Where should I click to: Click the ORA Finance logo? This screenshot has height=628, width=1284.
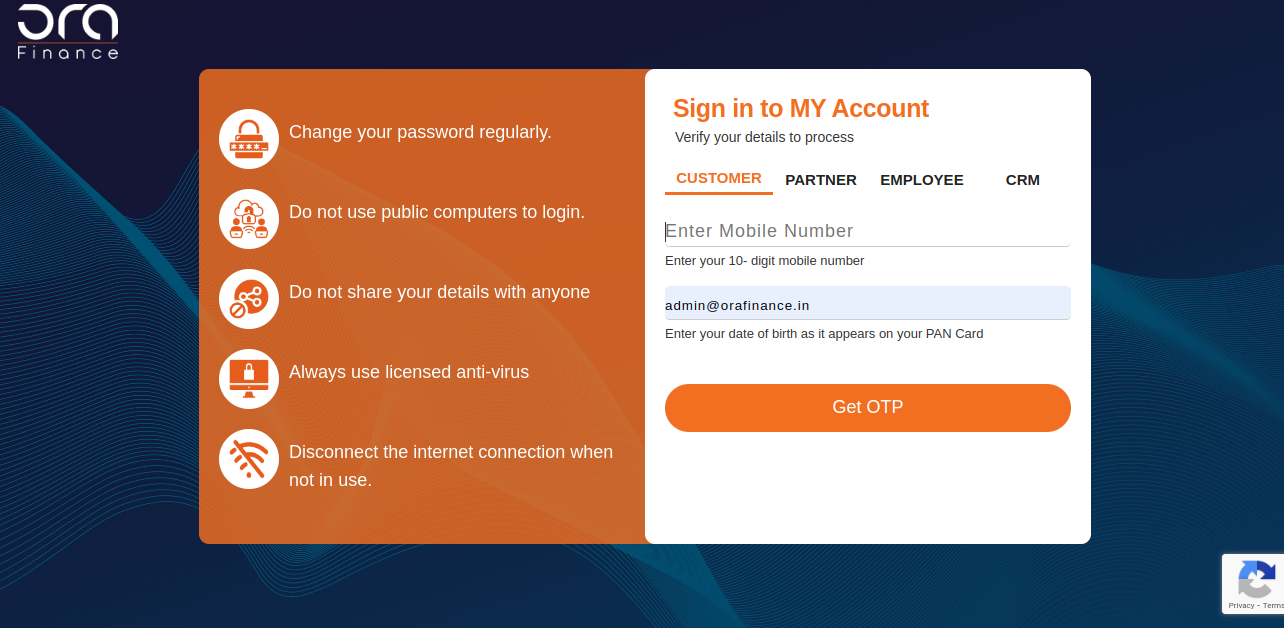point(68,31)
